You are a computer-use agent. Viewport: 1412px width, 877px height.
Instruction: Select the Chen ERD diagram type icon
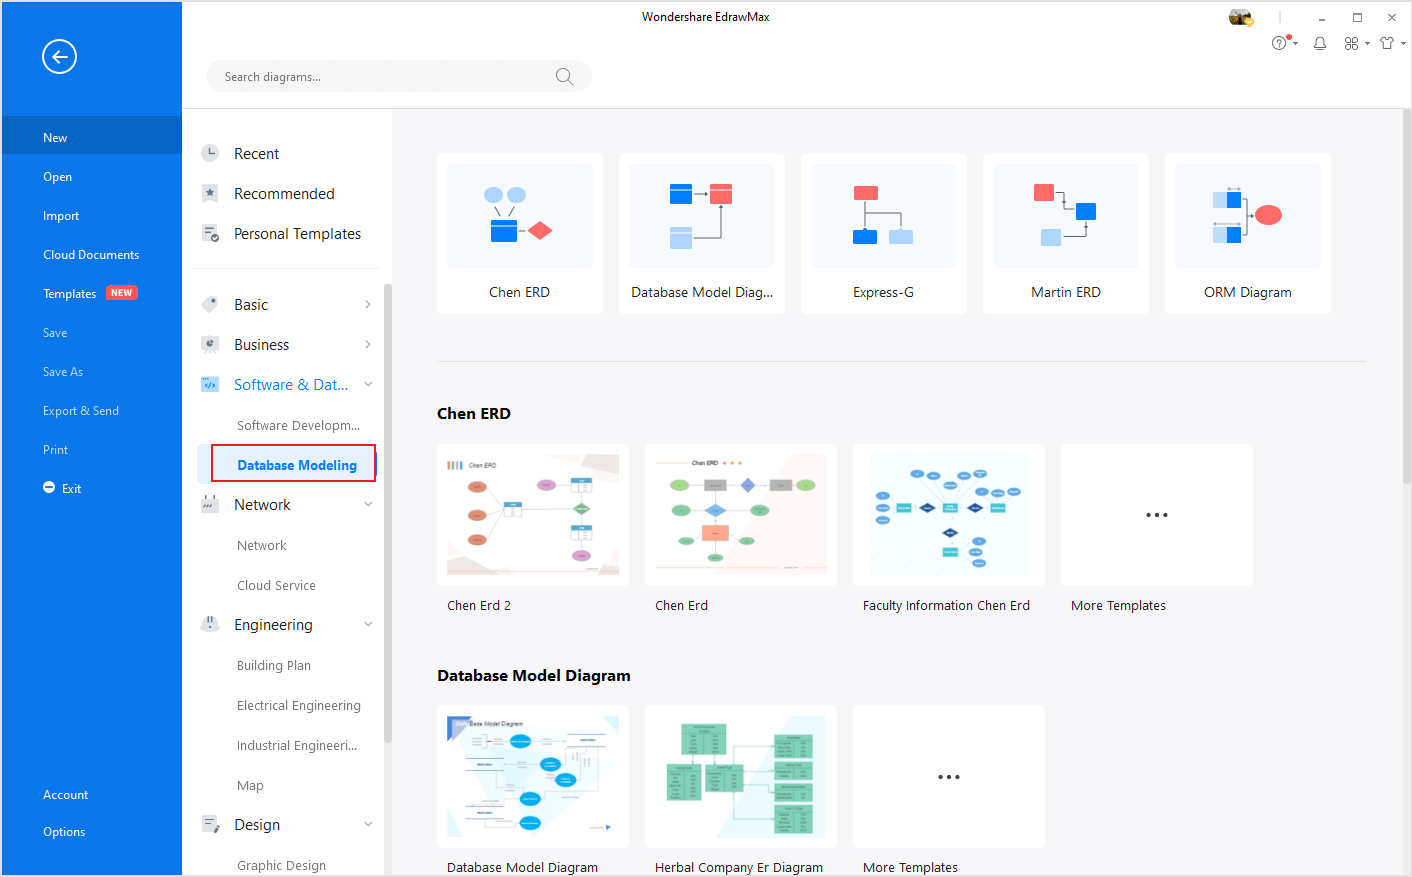coord(520,216)
